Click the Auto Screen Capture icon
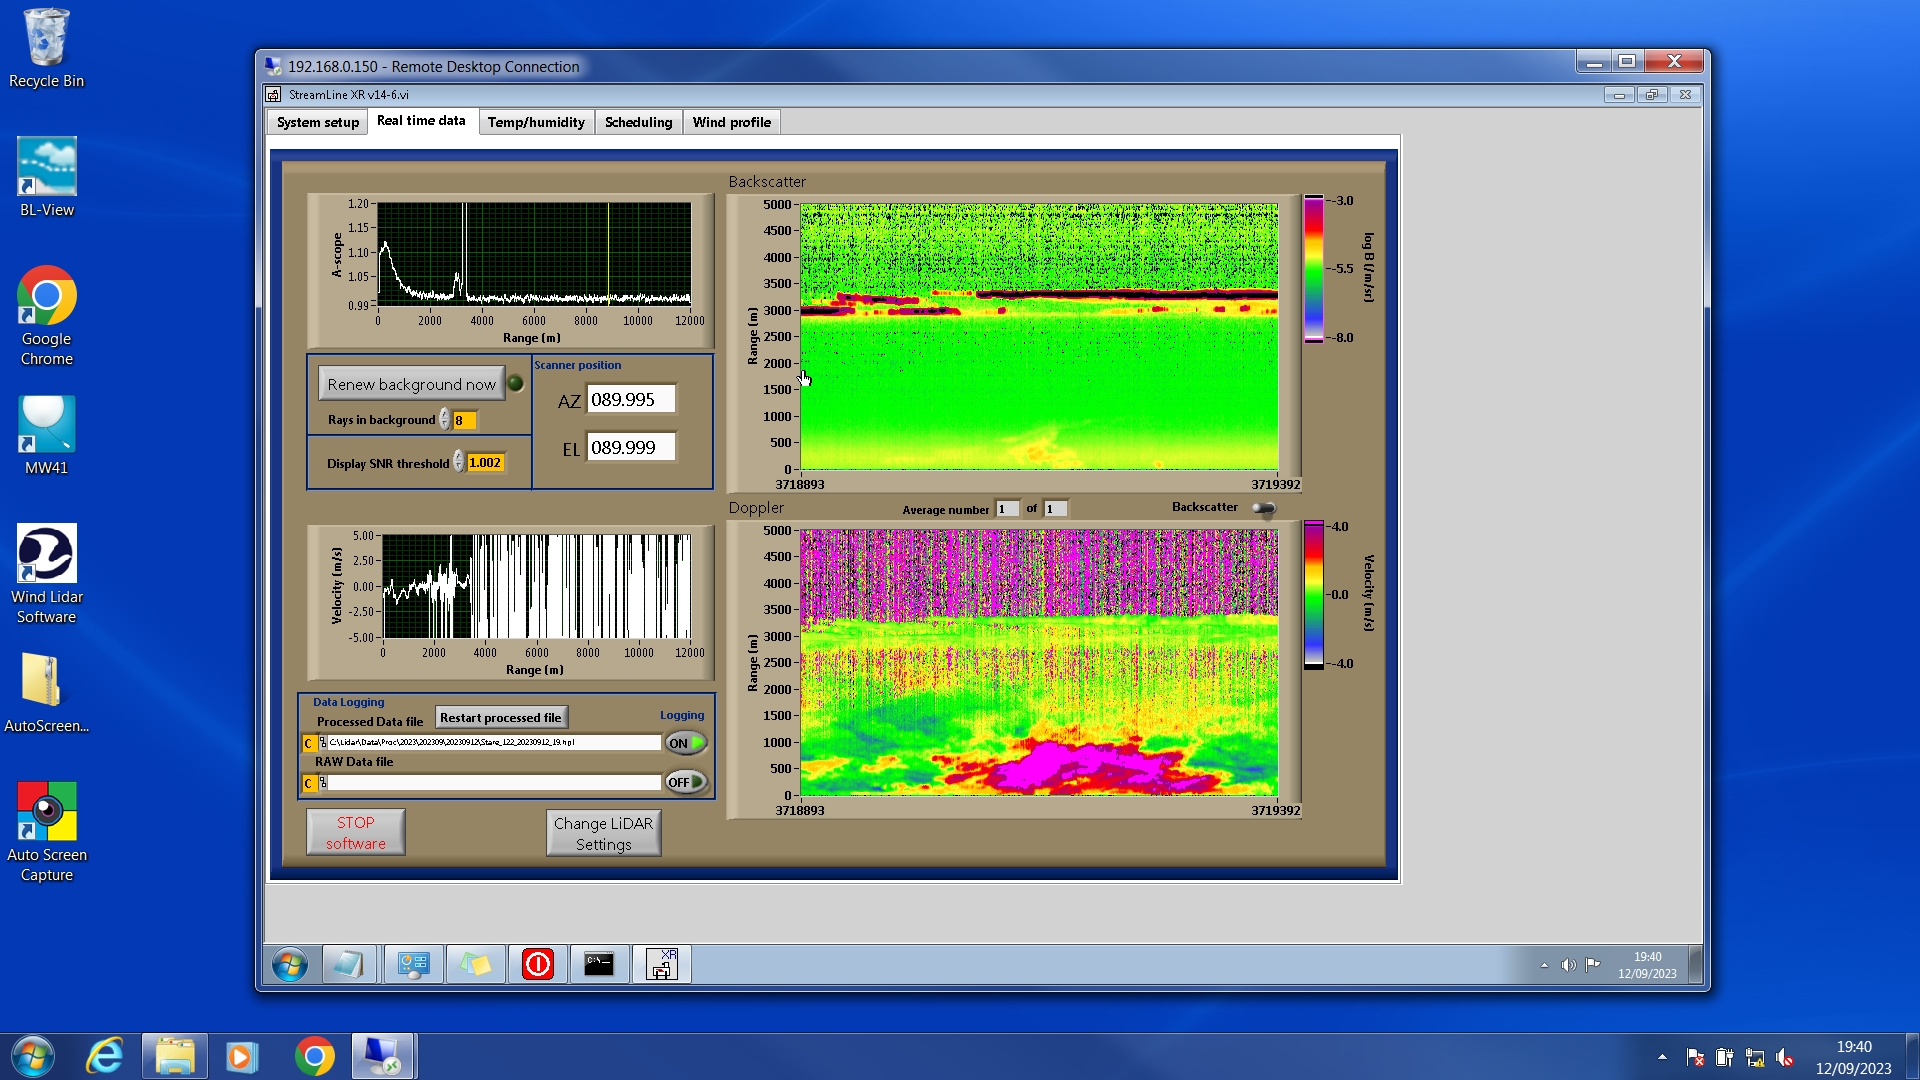 46,812
